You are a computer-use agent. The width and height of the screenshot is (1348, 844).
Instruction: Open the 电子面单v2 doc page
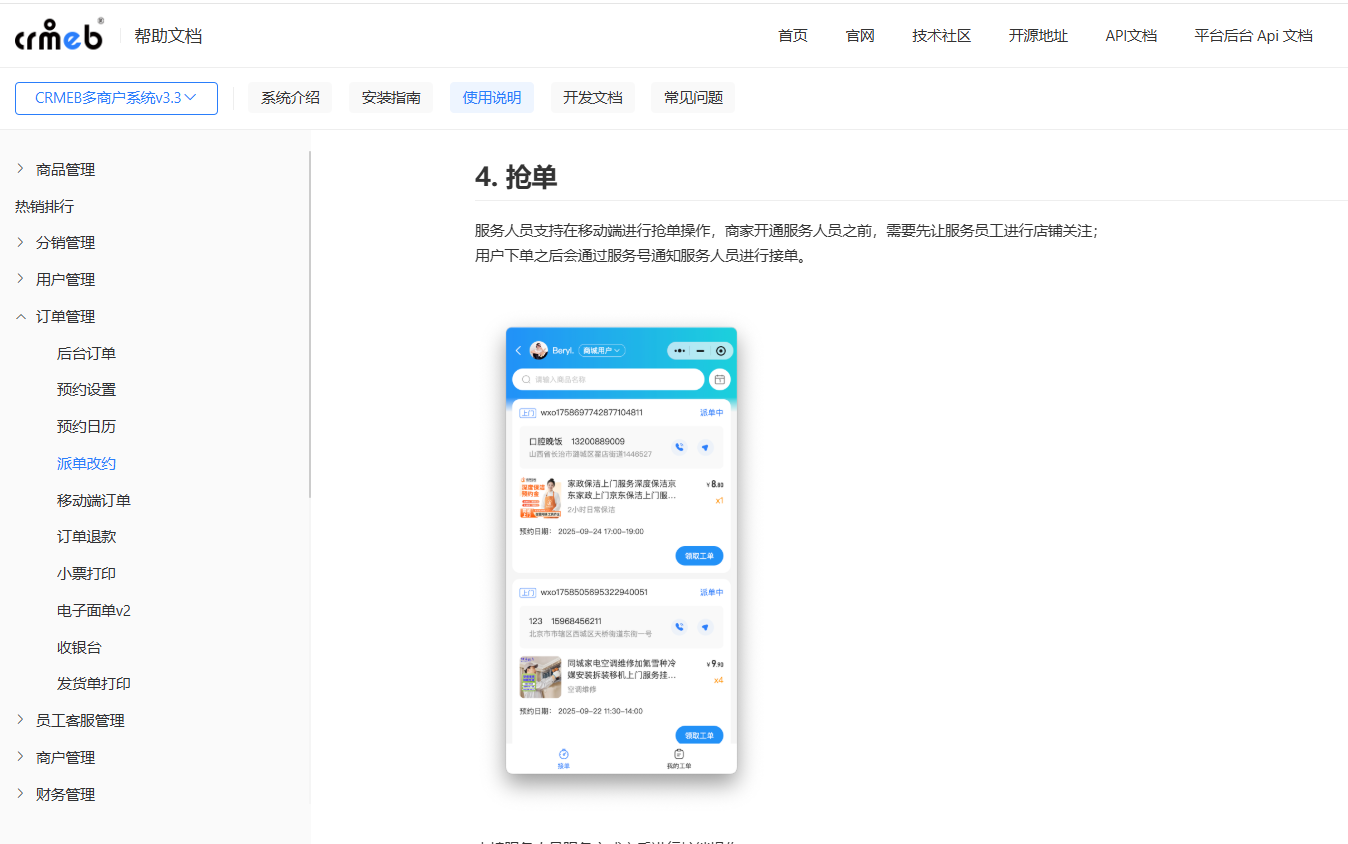[94, 611]
